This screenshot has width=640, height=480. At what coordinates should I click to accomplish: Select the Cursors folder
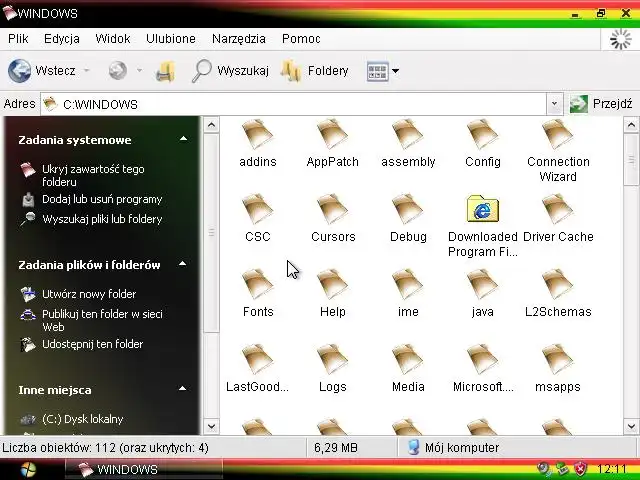(x=333, y=218)
